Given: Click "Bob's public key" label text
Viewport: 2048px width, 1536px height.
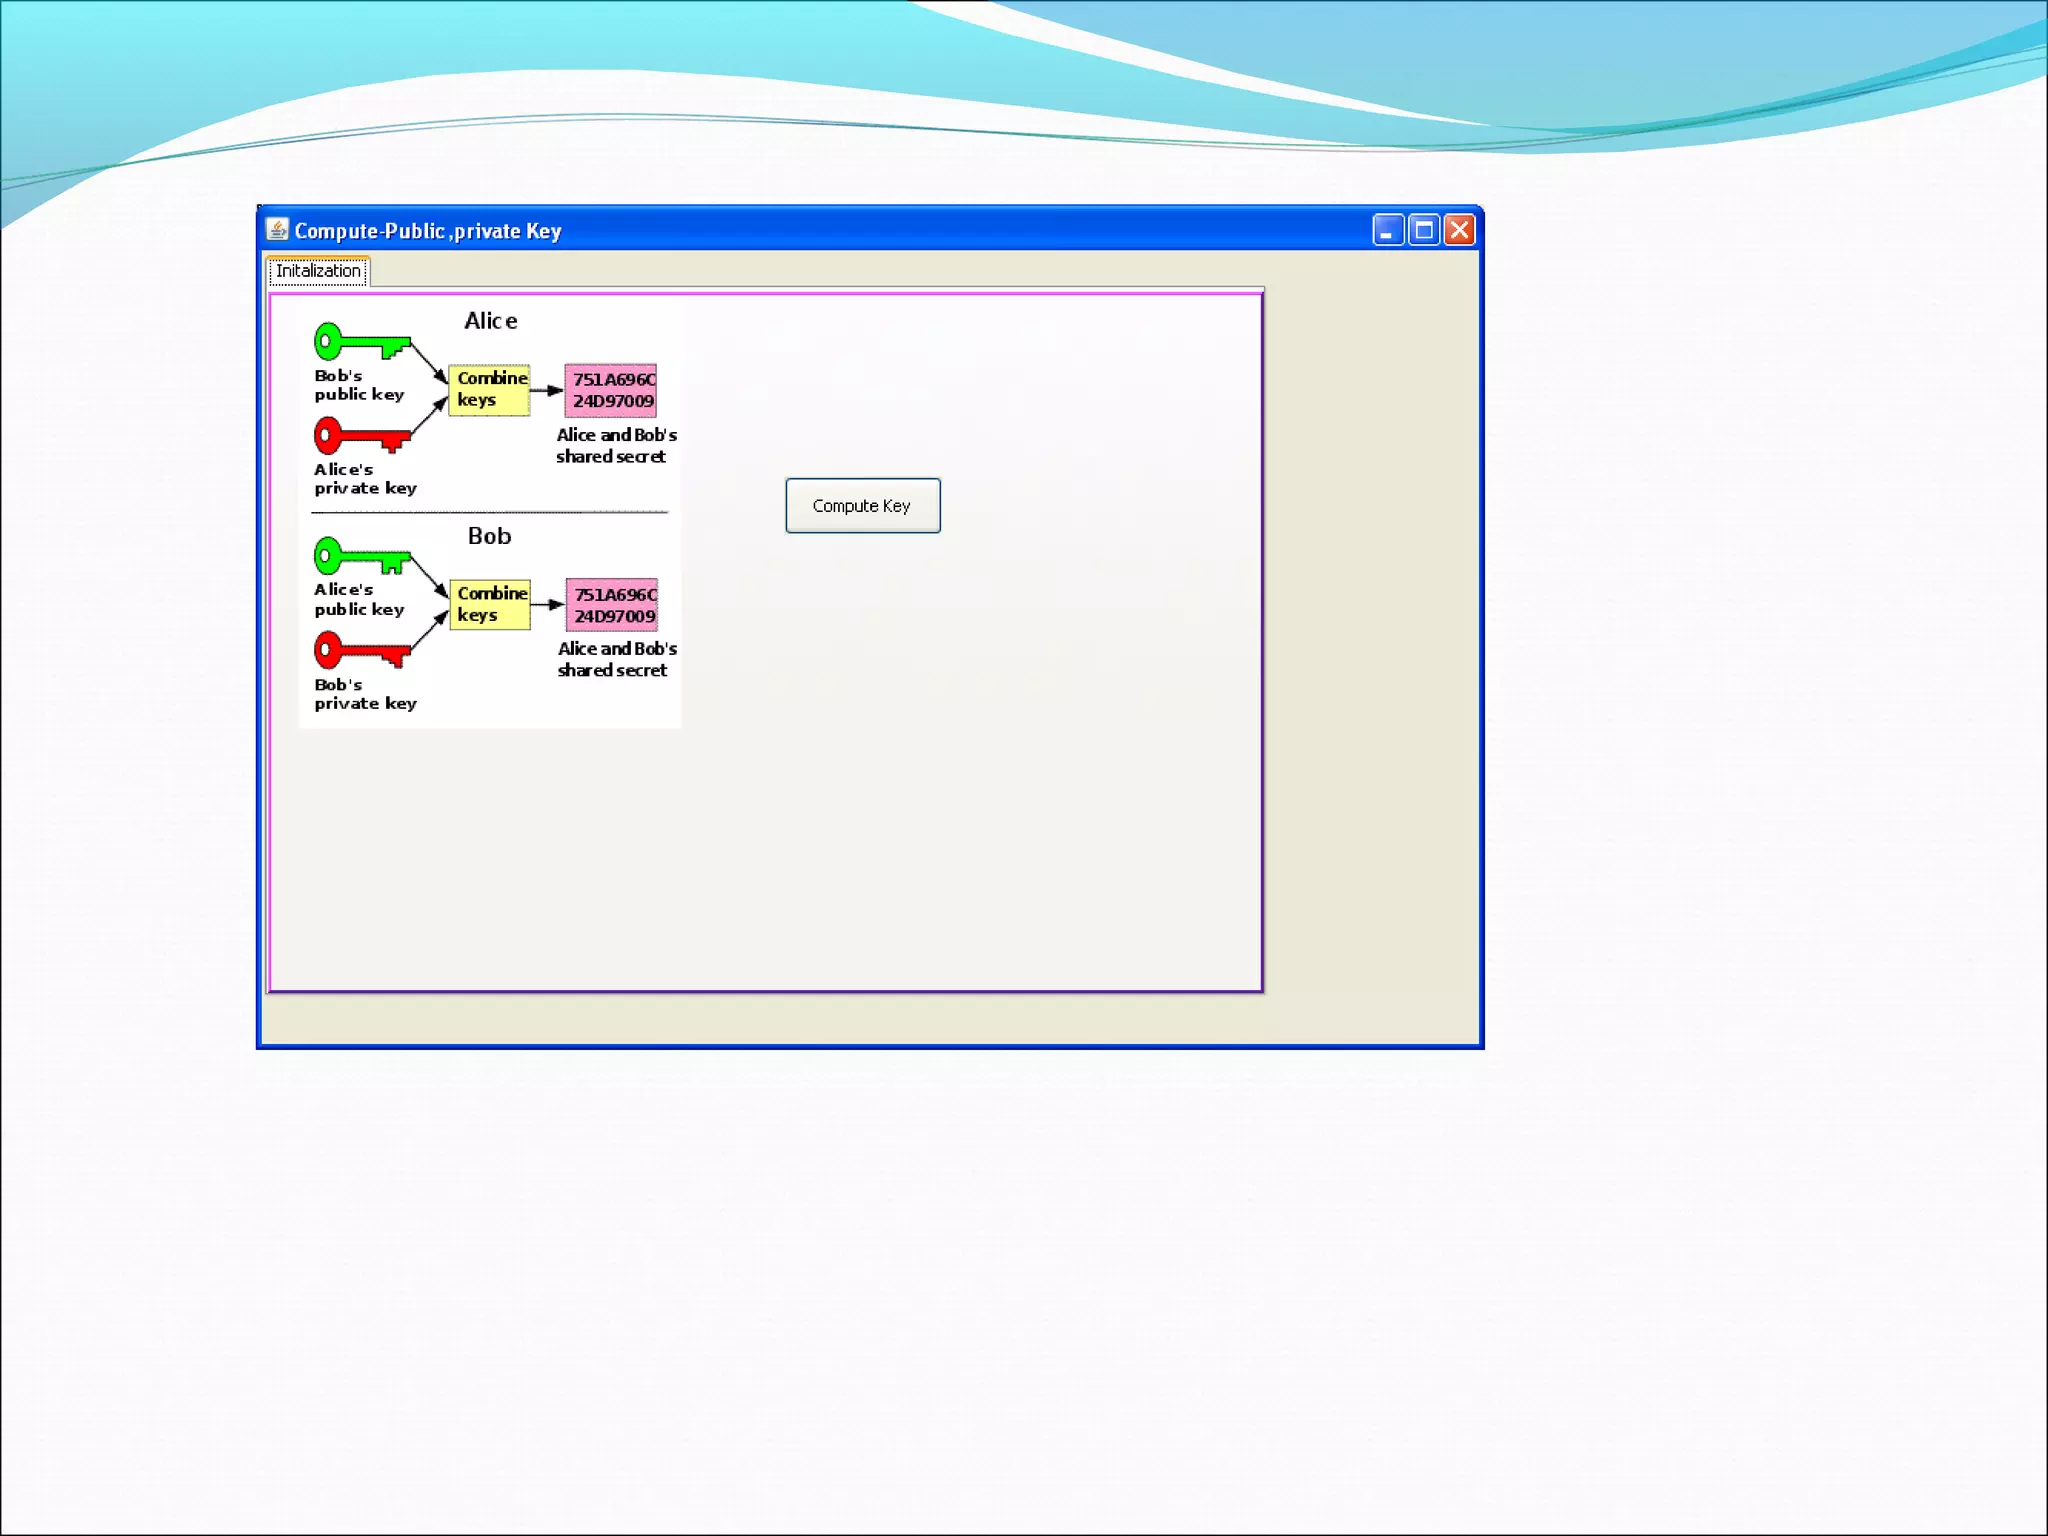Looking at the screenshot, I should pos(358,385).
